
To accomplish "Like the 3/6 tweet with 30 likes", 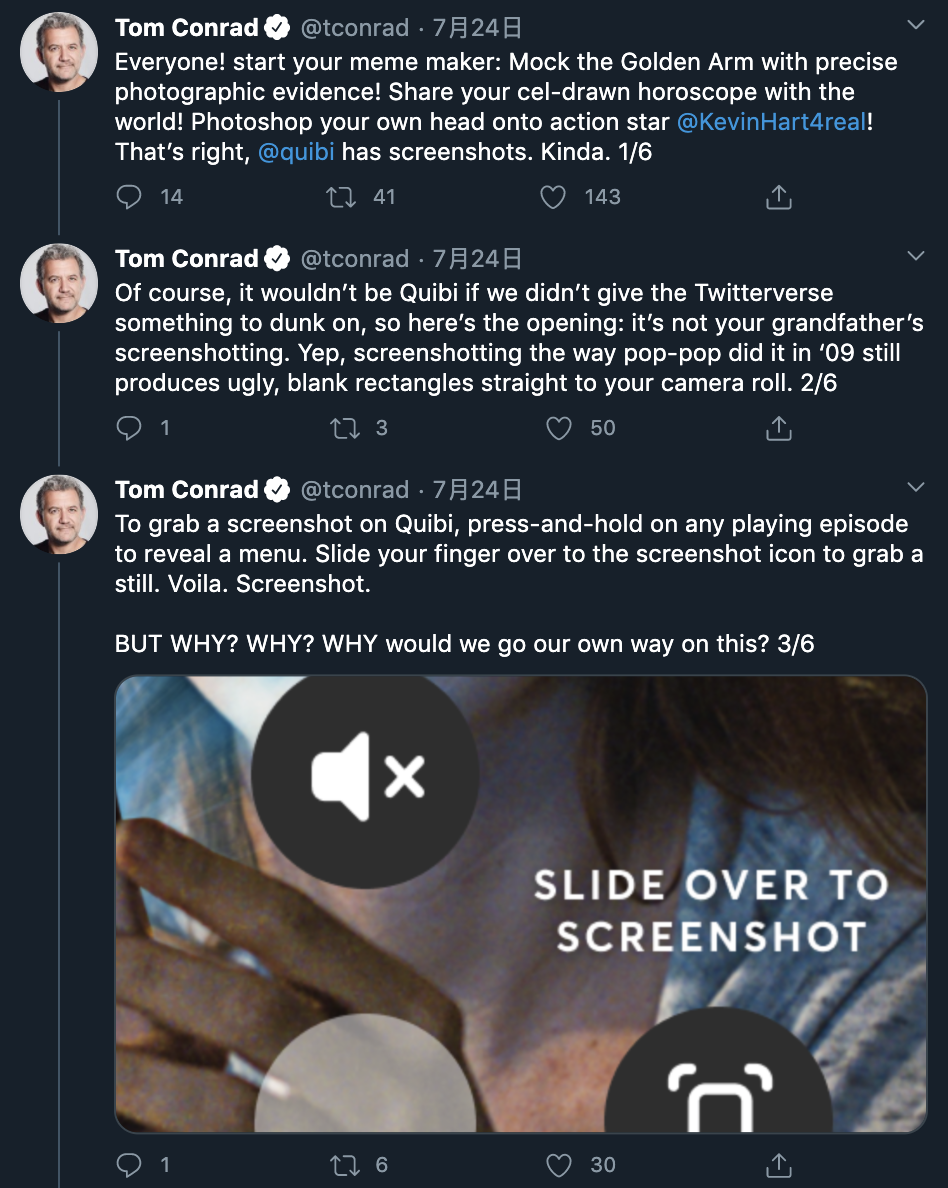I will tap(559, 1165).
